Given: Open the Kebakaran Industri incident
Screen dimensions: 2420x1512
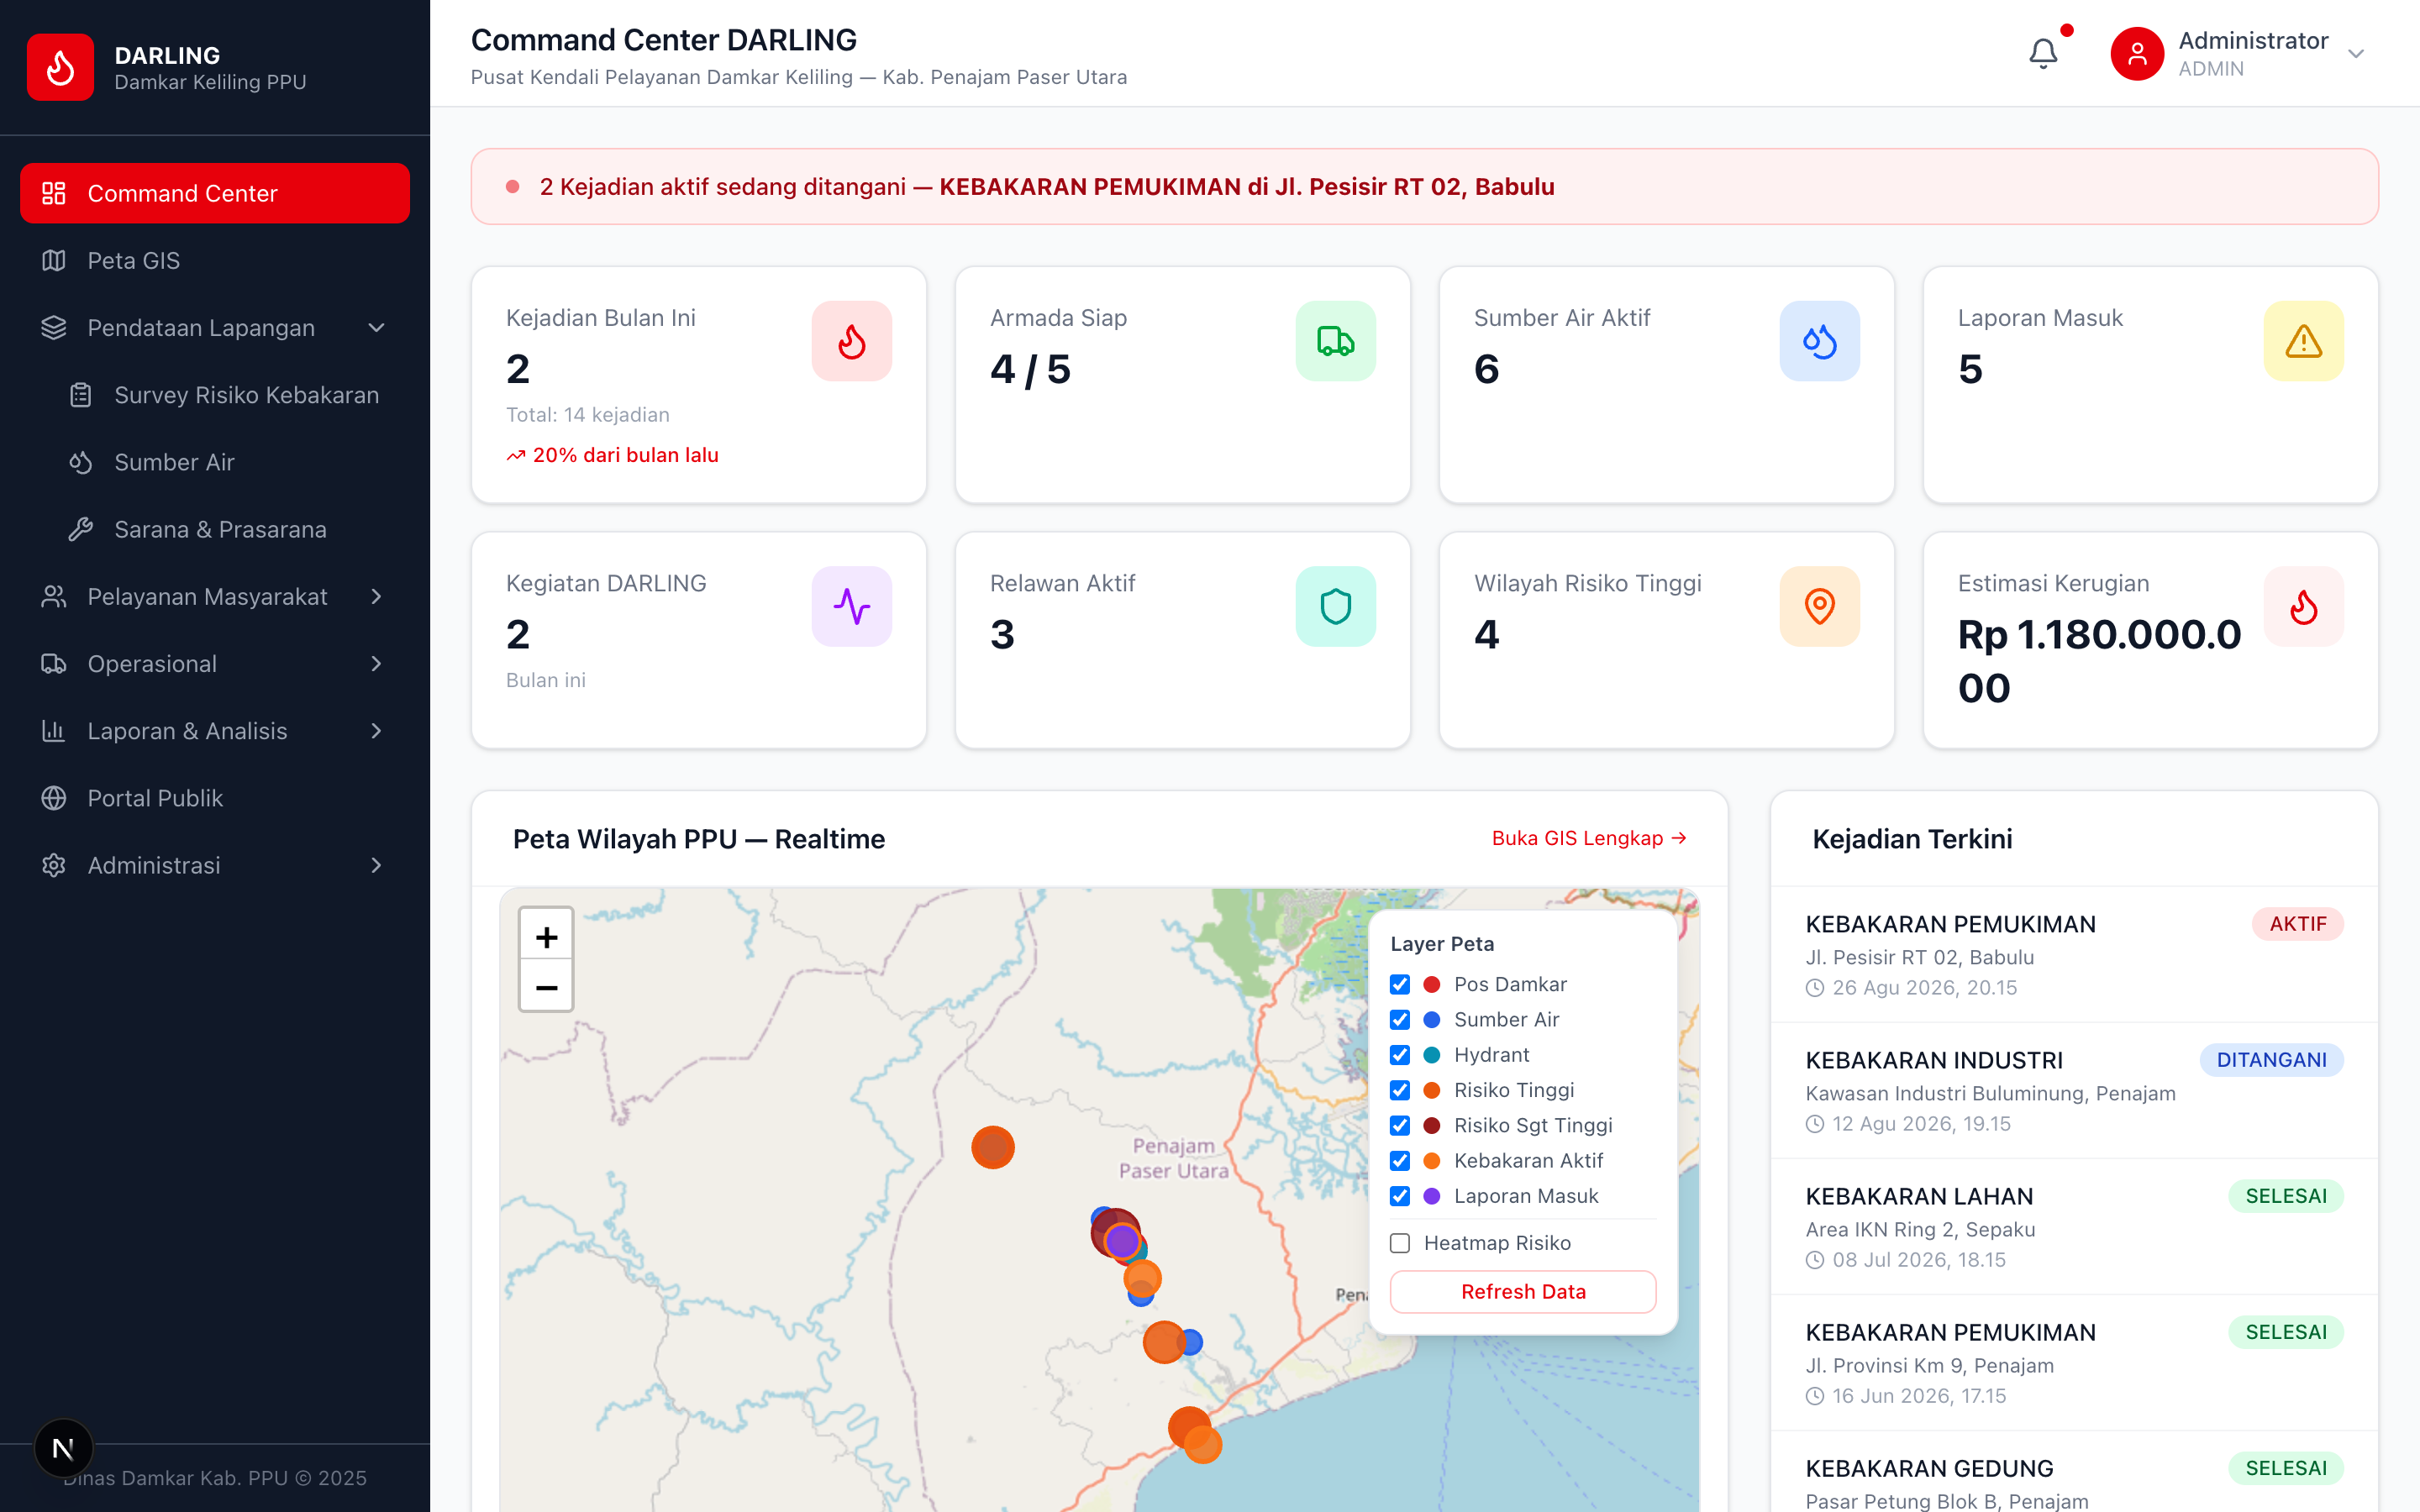Looking at the screenshot, I should [2074, 1090].
